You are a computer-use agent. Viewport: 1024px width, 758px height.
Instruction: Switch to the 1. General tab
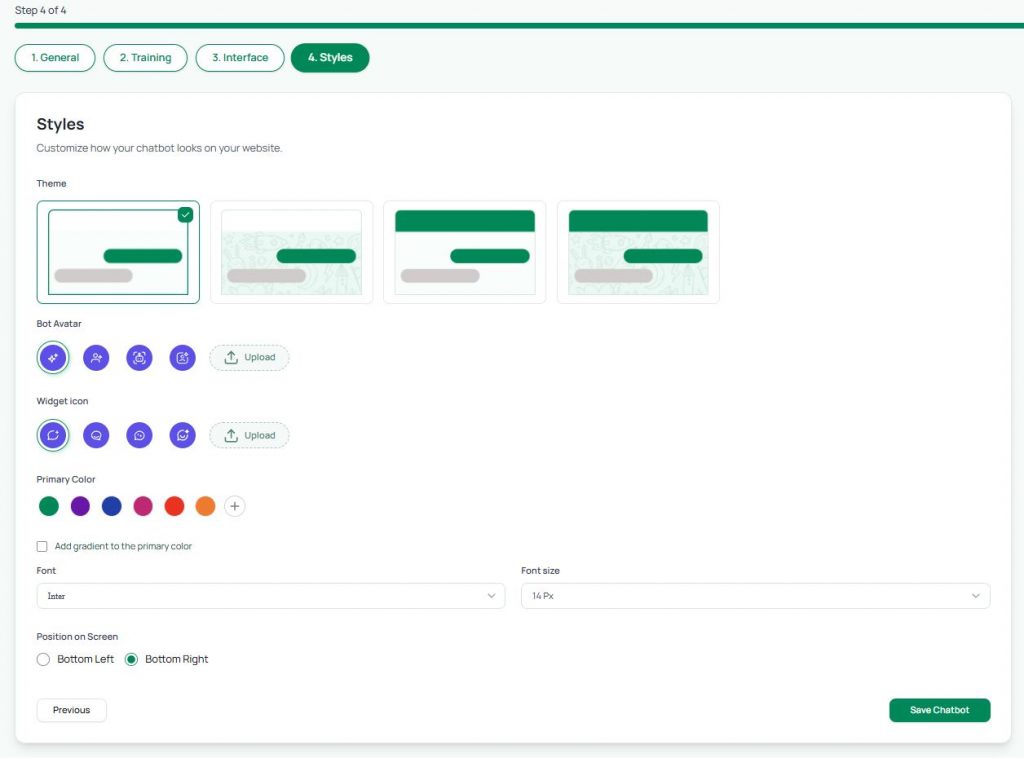(x=55, y=57)
